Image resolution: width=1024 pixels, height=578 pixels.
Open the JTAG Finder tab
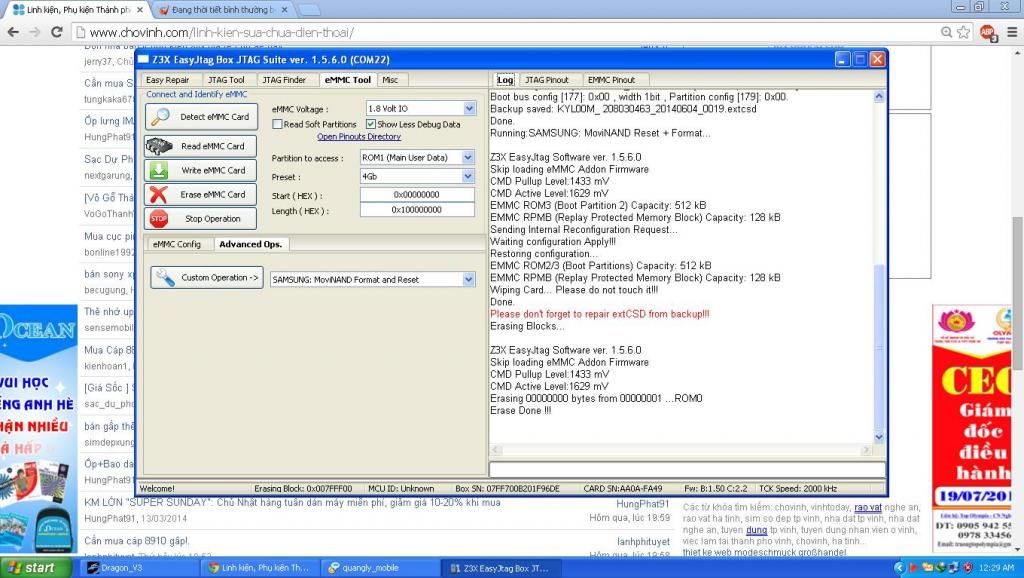pos(284,80)
